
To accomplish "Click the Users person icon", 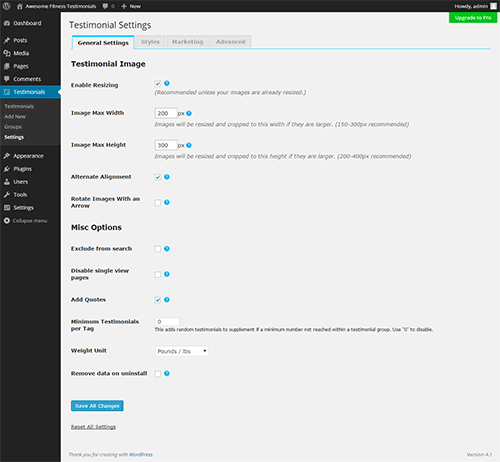I will (x=7, y=182).
